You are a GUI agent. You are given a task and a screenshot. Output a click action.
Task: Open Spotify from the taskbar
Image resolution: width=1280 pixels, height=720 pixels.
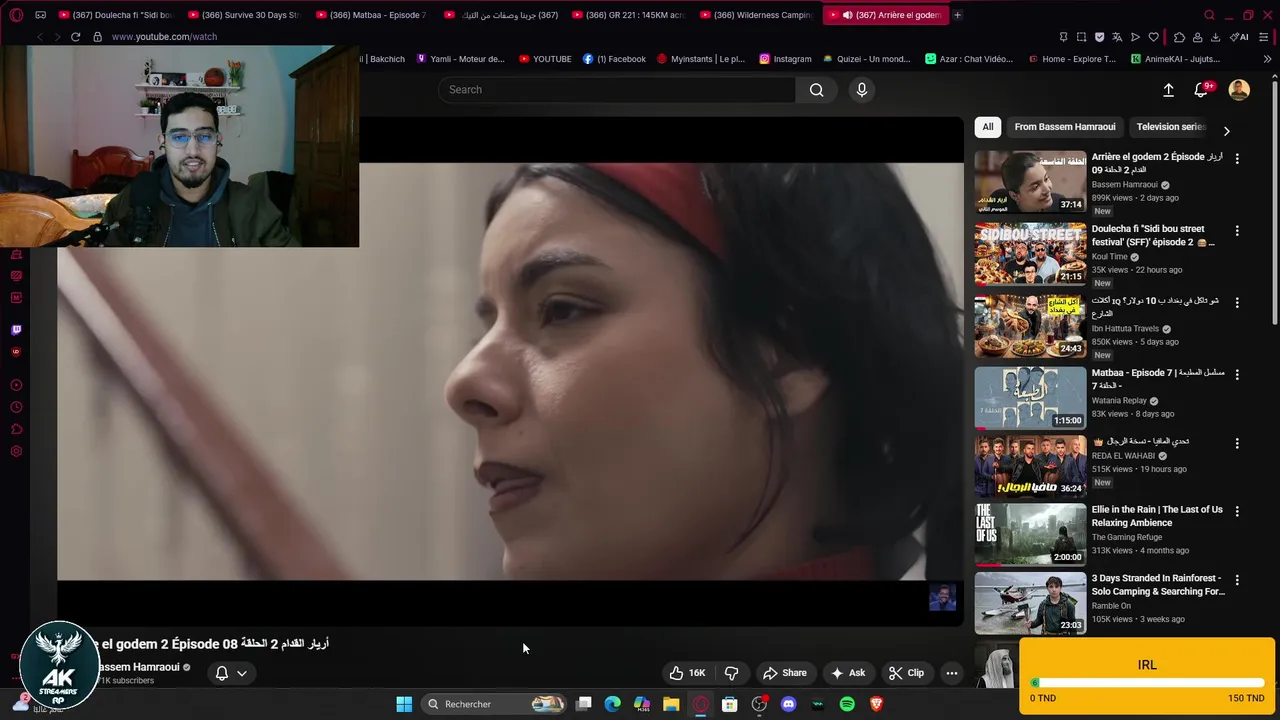point(847,704)
